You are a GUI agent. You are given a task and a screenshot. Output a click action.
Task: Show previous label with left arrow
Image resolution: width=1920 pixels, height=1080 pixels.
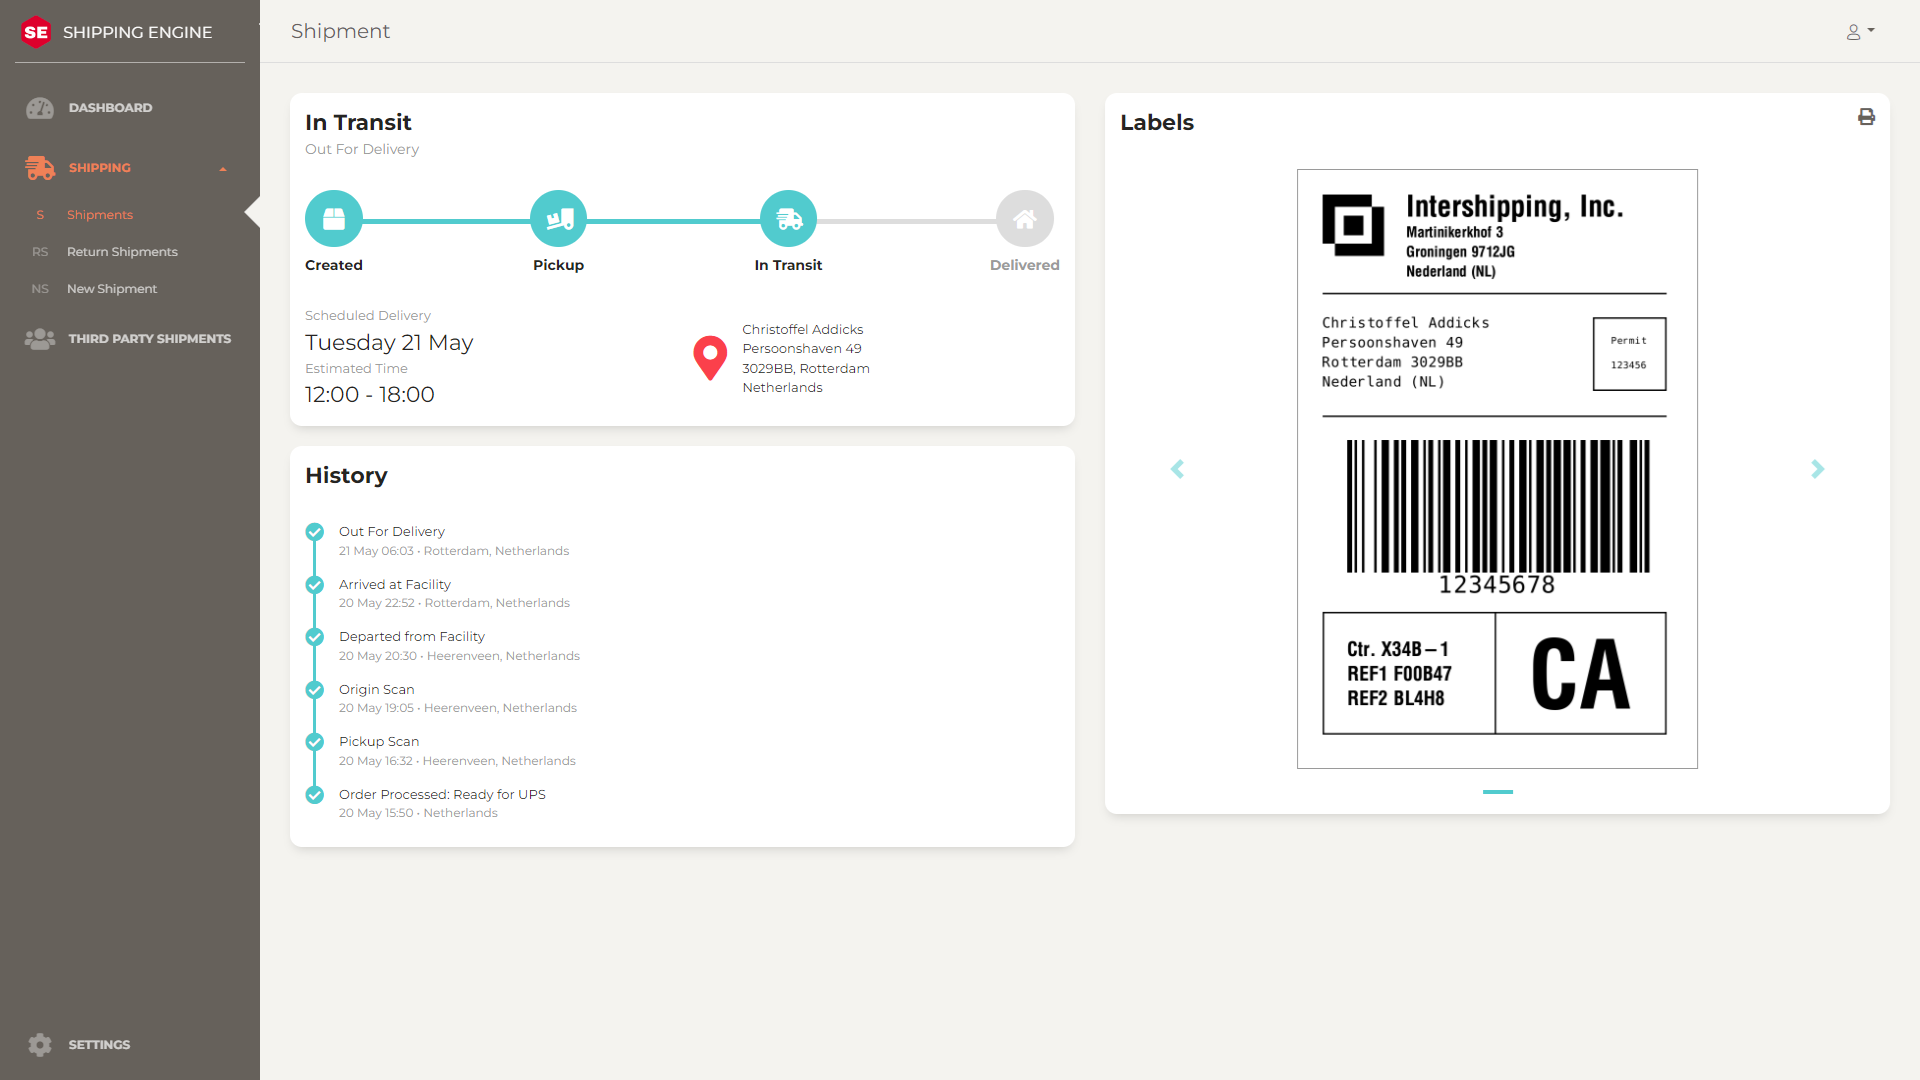(1177, 469)
